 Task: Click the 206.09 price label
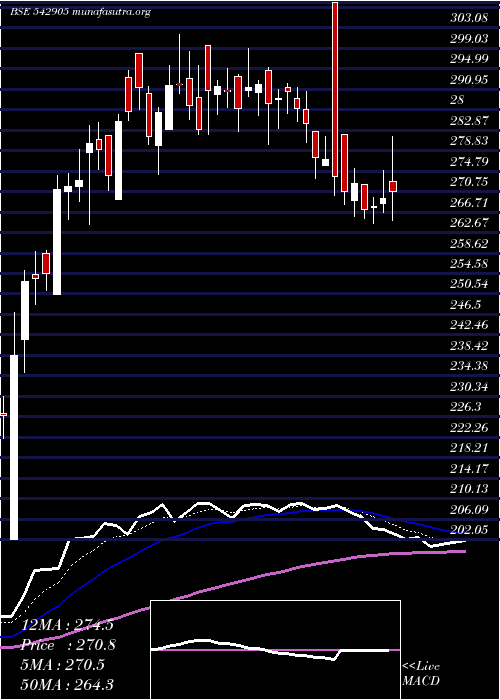[469, 509]
